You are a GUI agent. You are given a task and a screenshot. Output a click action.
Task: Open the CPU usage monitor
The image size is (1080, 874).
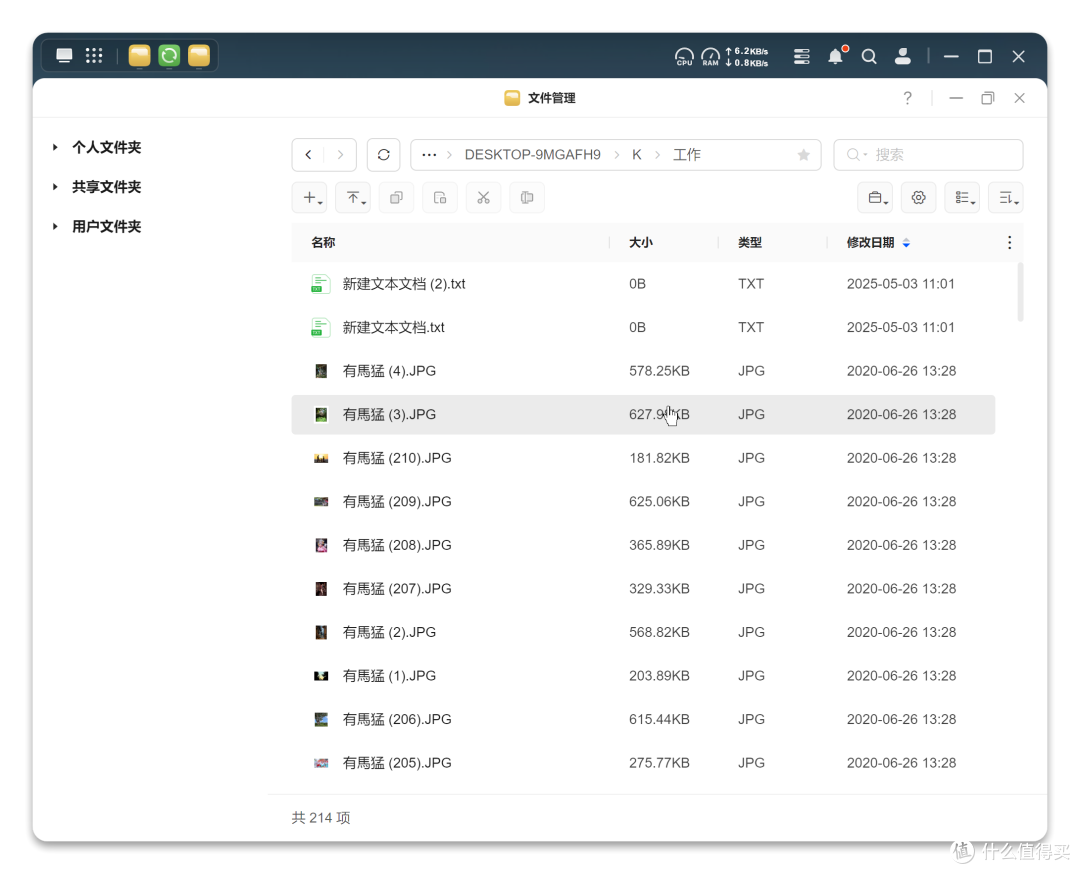pyautogui.click(x=684, y=56)
